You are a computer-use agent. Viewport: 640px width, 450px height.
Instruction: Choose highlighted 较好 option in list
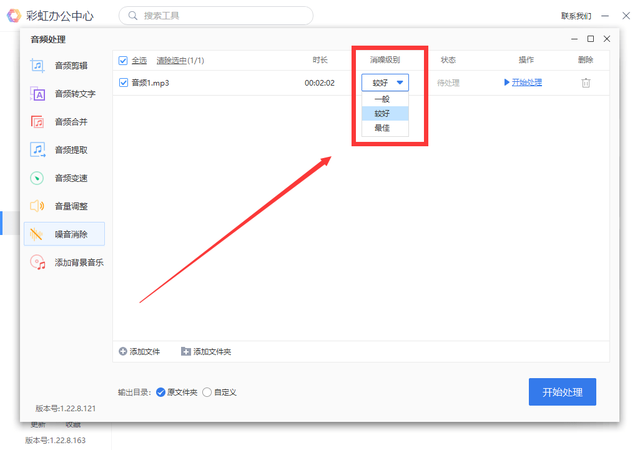point(385,113)
